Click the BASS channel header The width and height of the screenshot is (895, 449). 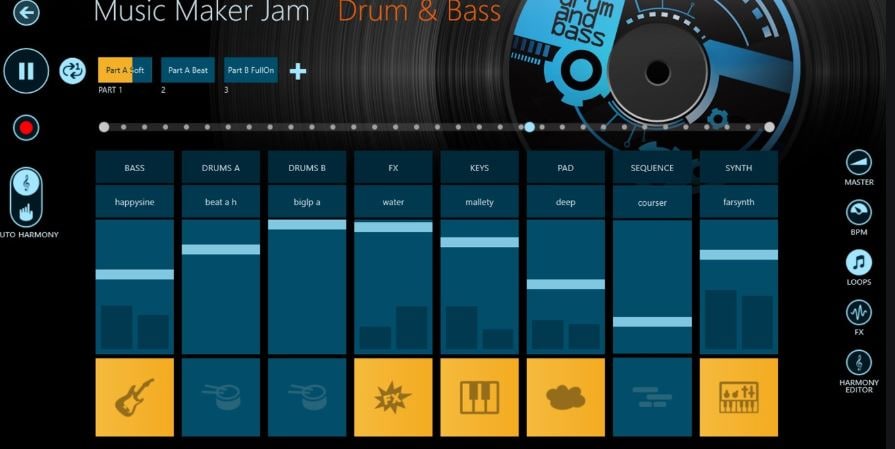(135, 167)
